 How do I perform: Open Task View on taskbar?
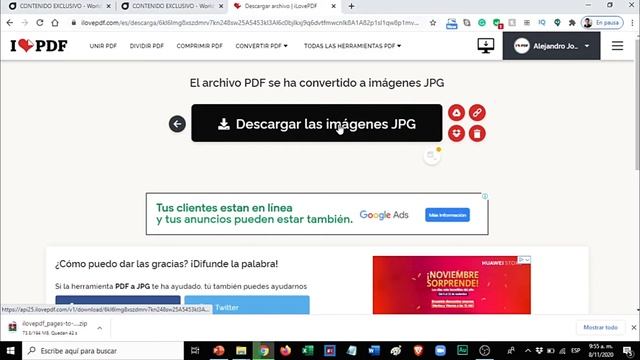click(195, 351)
